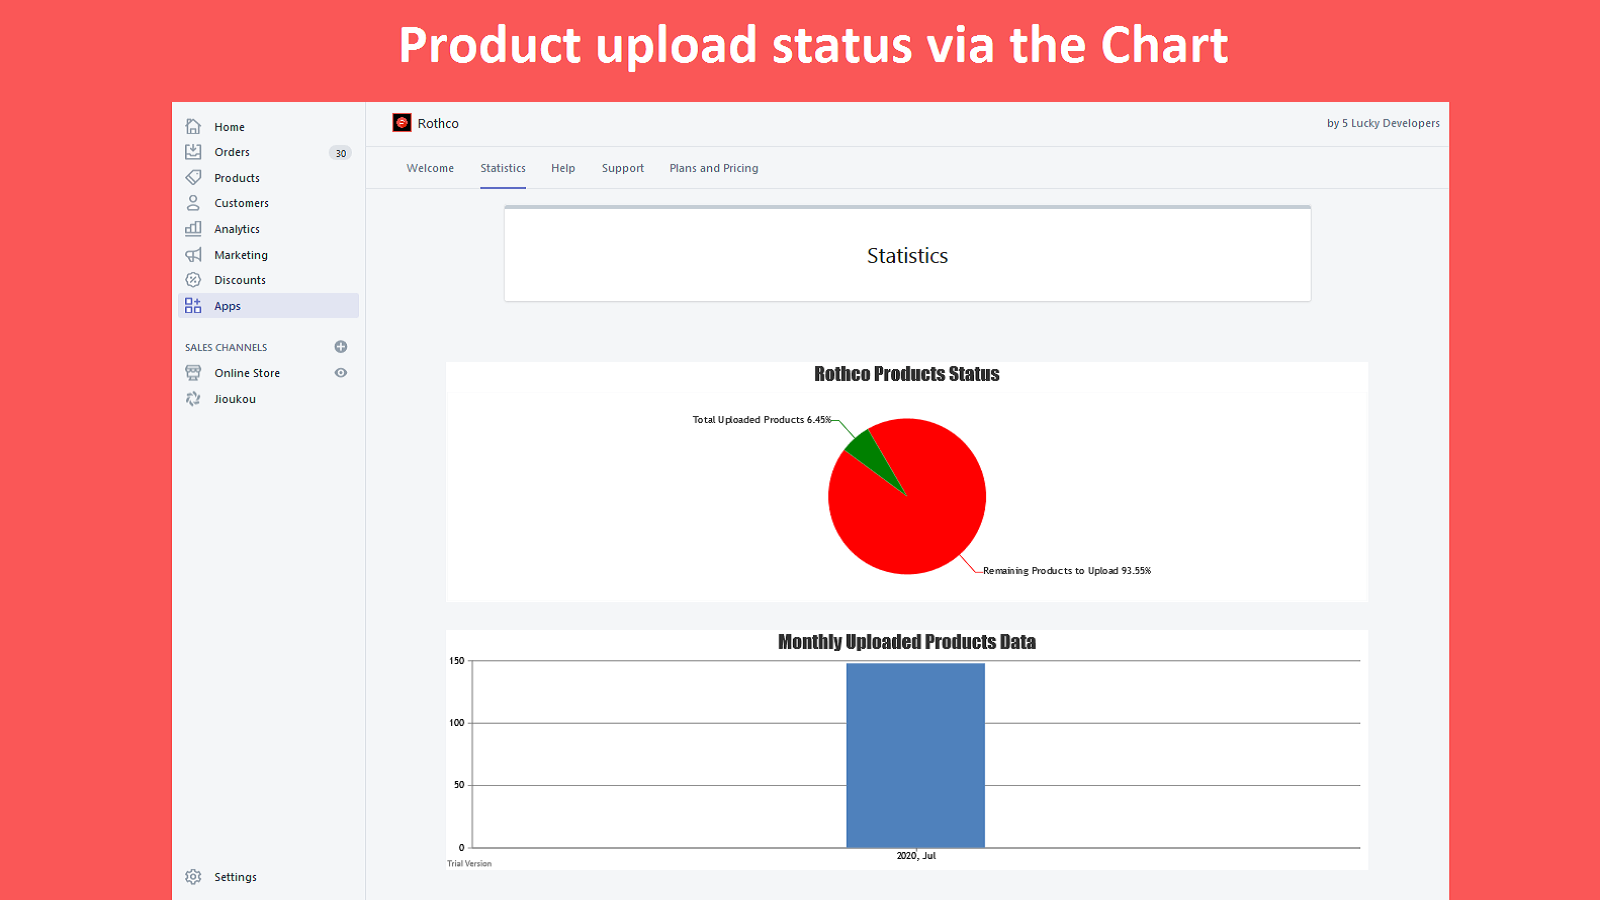Viewport: 1600px width, 900px height.
Task: Click the Home icon in sidebar
Action: coord(194,127)
